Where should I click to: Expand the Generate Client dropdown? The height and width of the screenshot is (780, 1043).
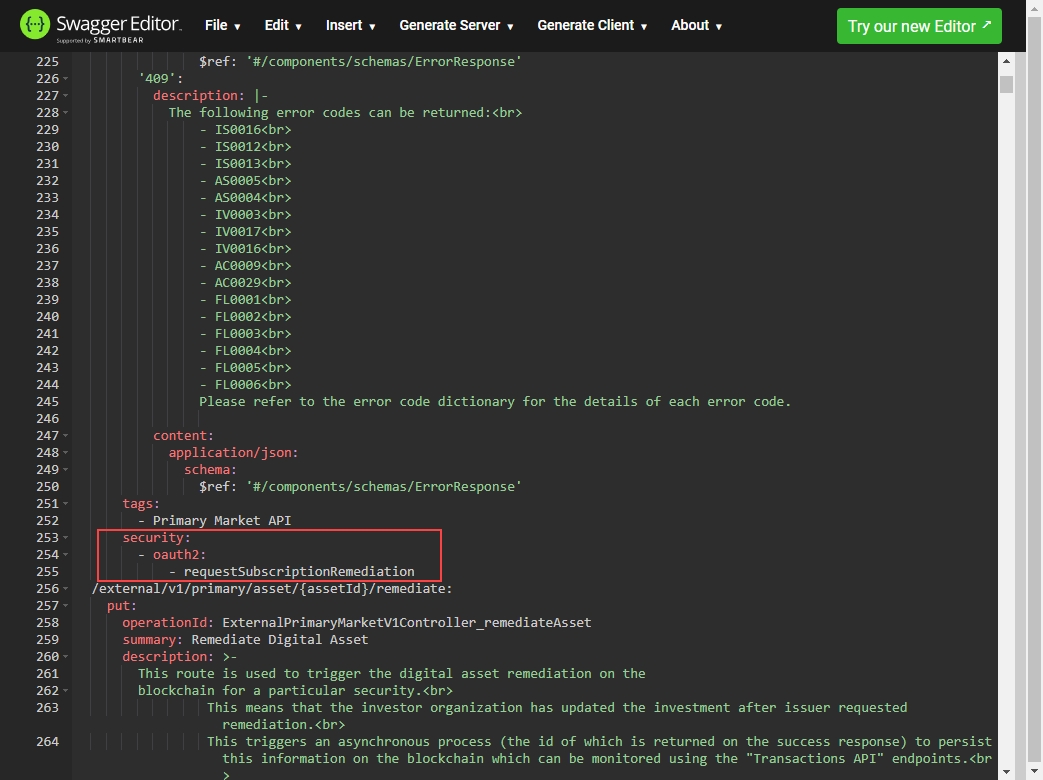pyautogui.click(x=592, y=26)
